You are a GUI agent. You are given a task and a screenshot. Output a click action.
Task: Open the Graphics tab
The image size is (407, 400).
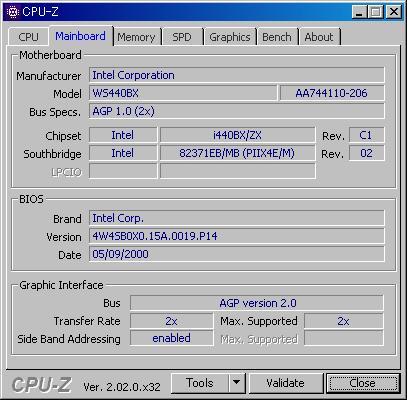(230, 37)
